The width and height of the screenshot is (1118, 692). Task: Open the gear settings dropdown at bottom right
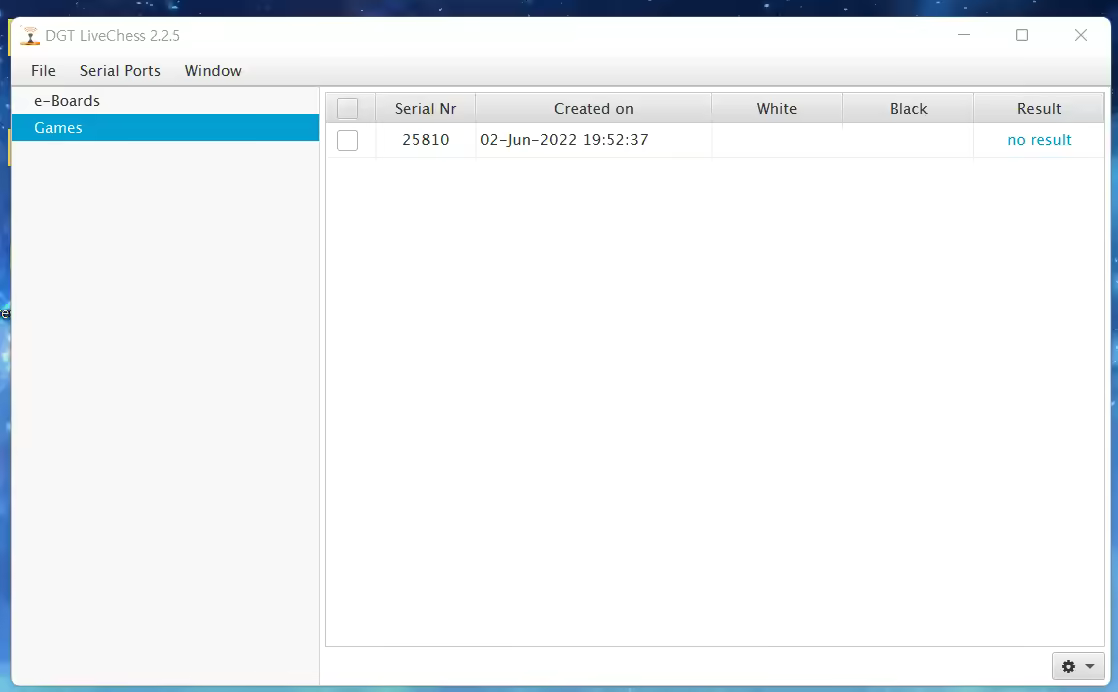[x=1077, y=666]
